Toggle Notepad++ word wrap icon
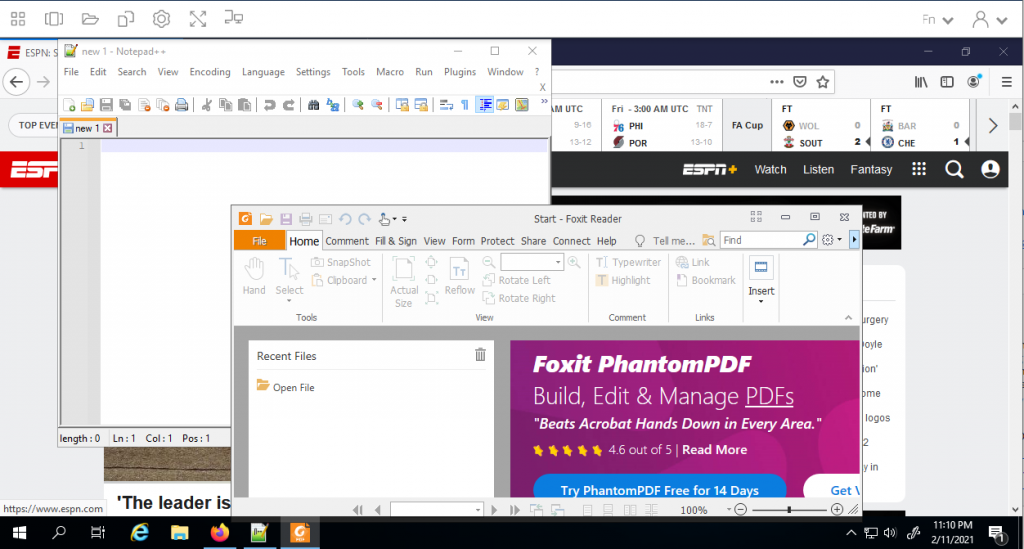 point(447,104)
